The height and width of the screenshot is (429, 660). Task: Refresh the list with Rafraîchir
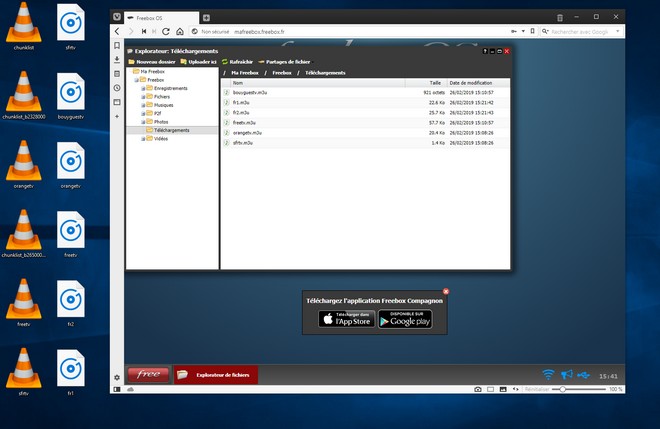239,61
